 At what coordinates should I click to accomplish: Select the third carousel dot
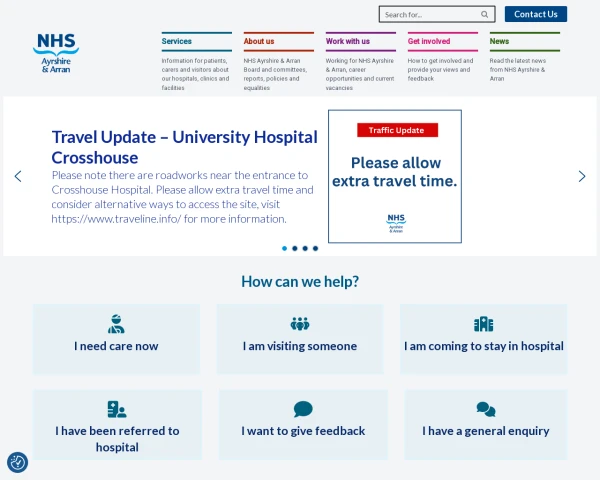[305, 248]
